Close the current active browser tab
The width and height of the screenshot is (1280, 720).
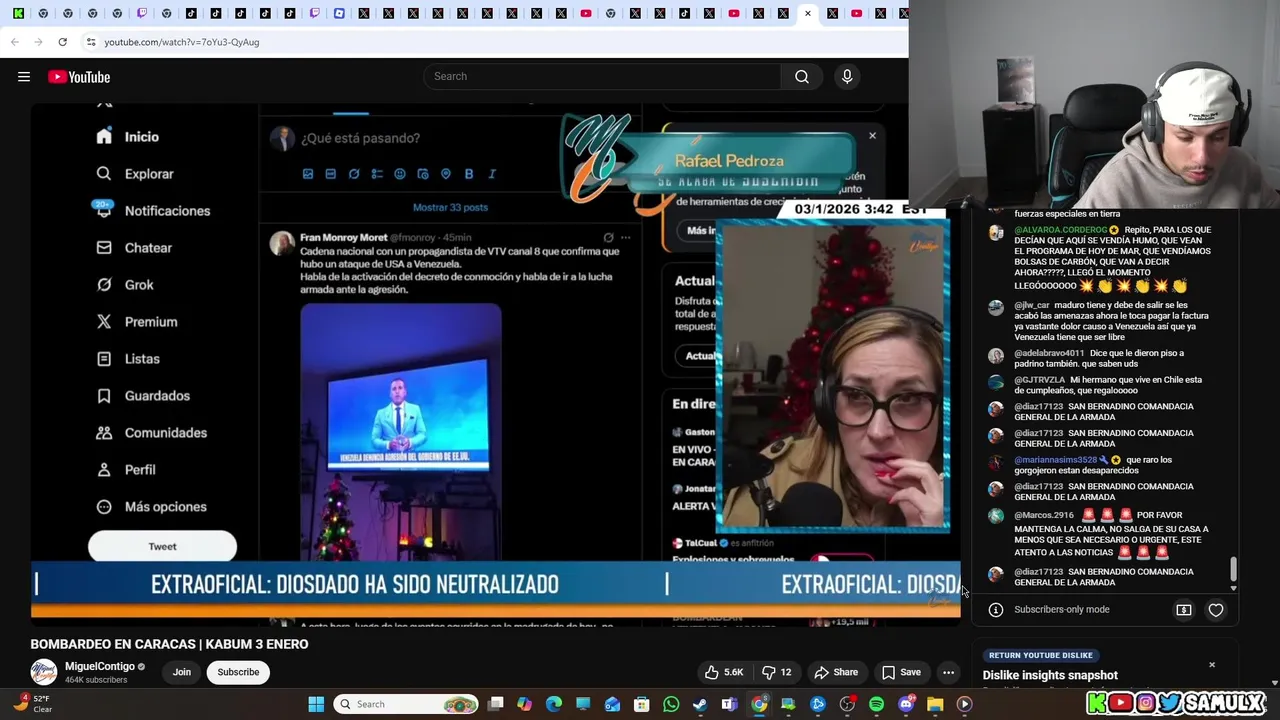[807, 14]
